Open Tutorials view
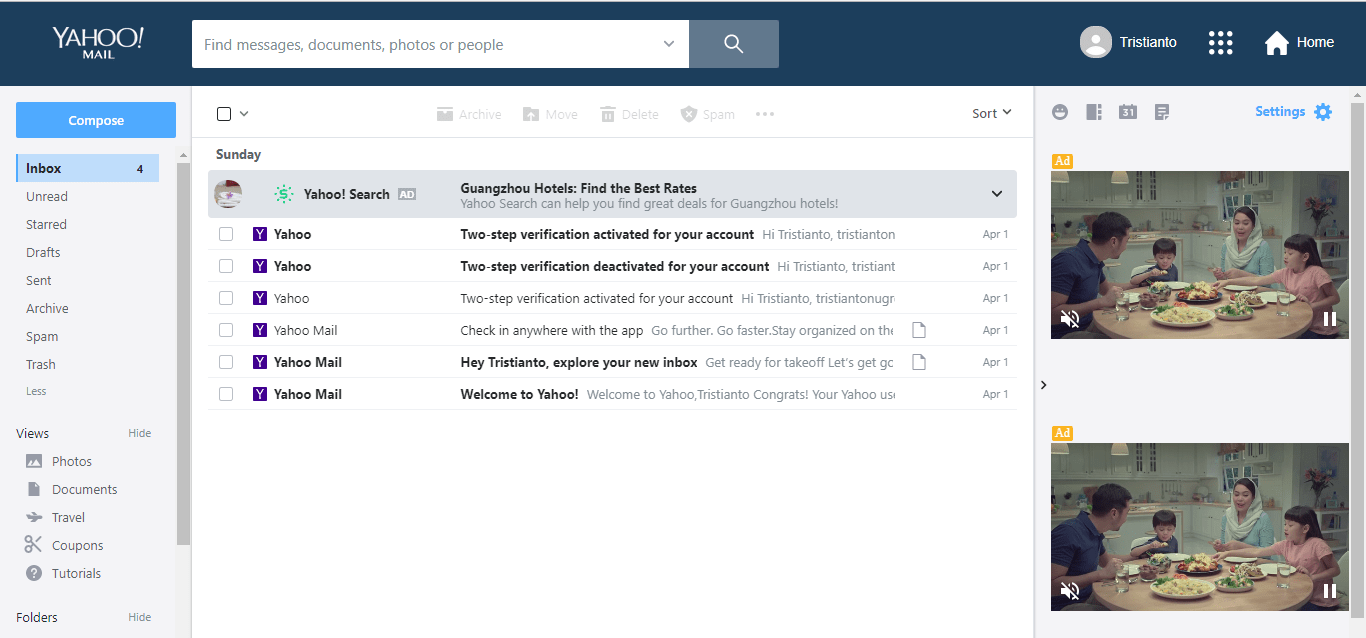 pos(76,573)
